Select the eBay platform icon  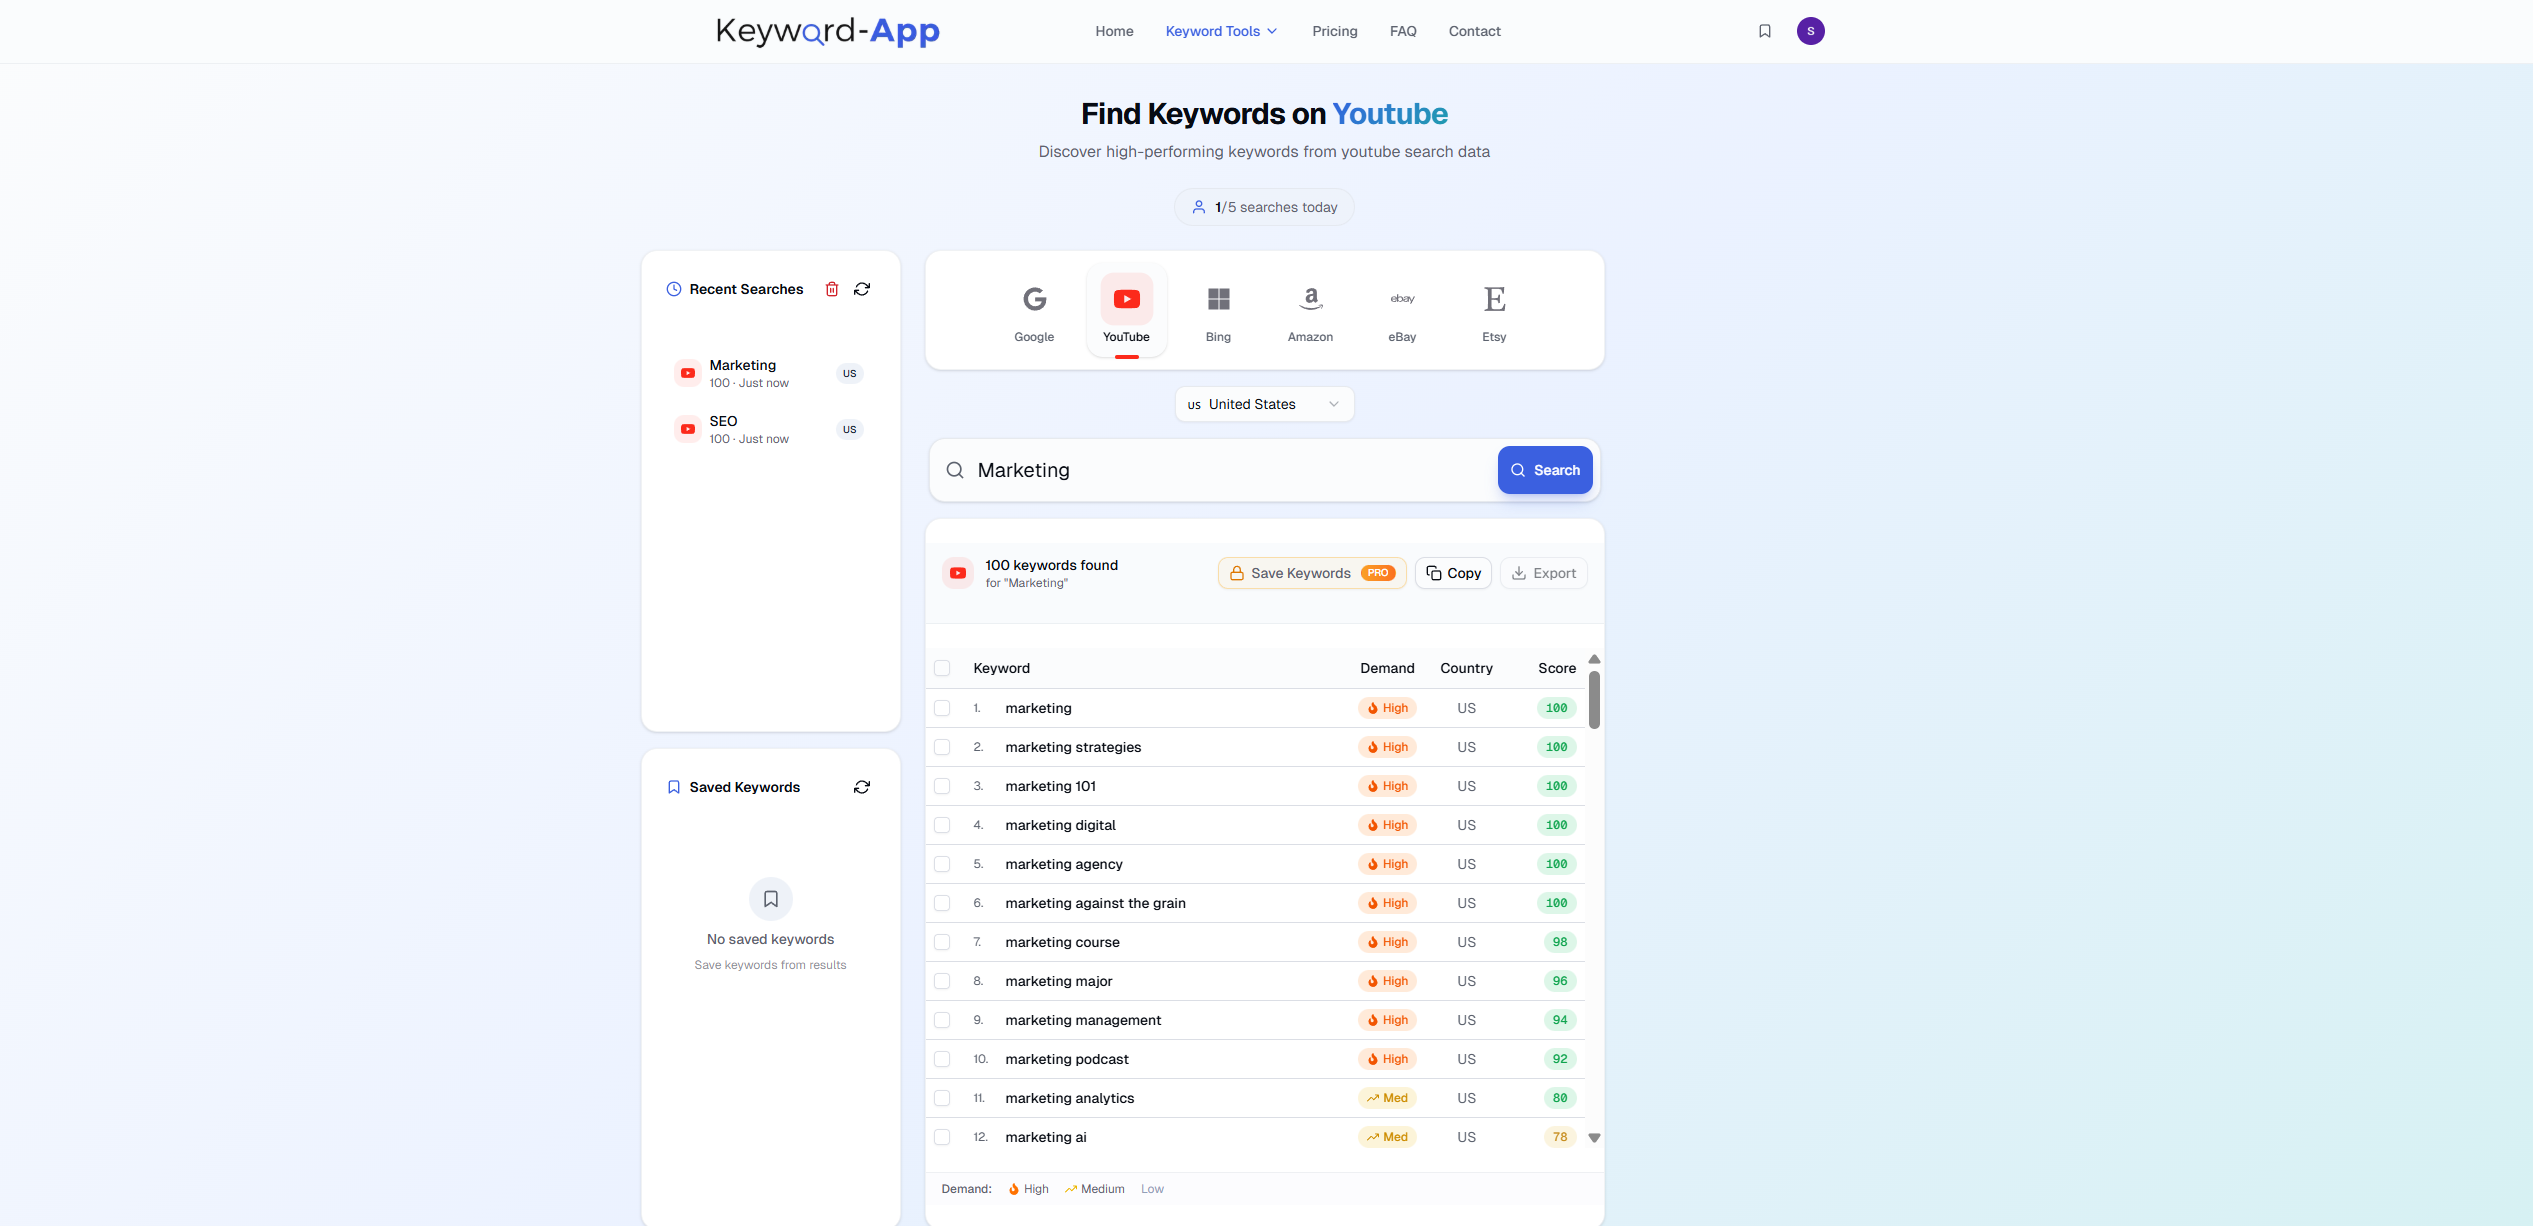pos(1402,298)
